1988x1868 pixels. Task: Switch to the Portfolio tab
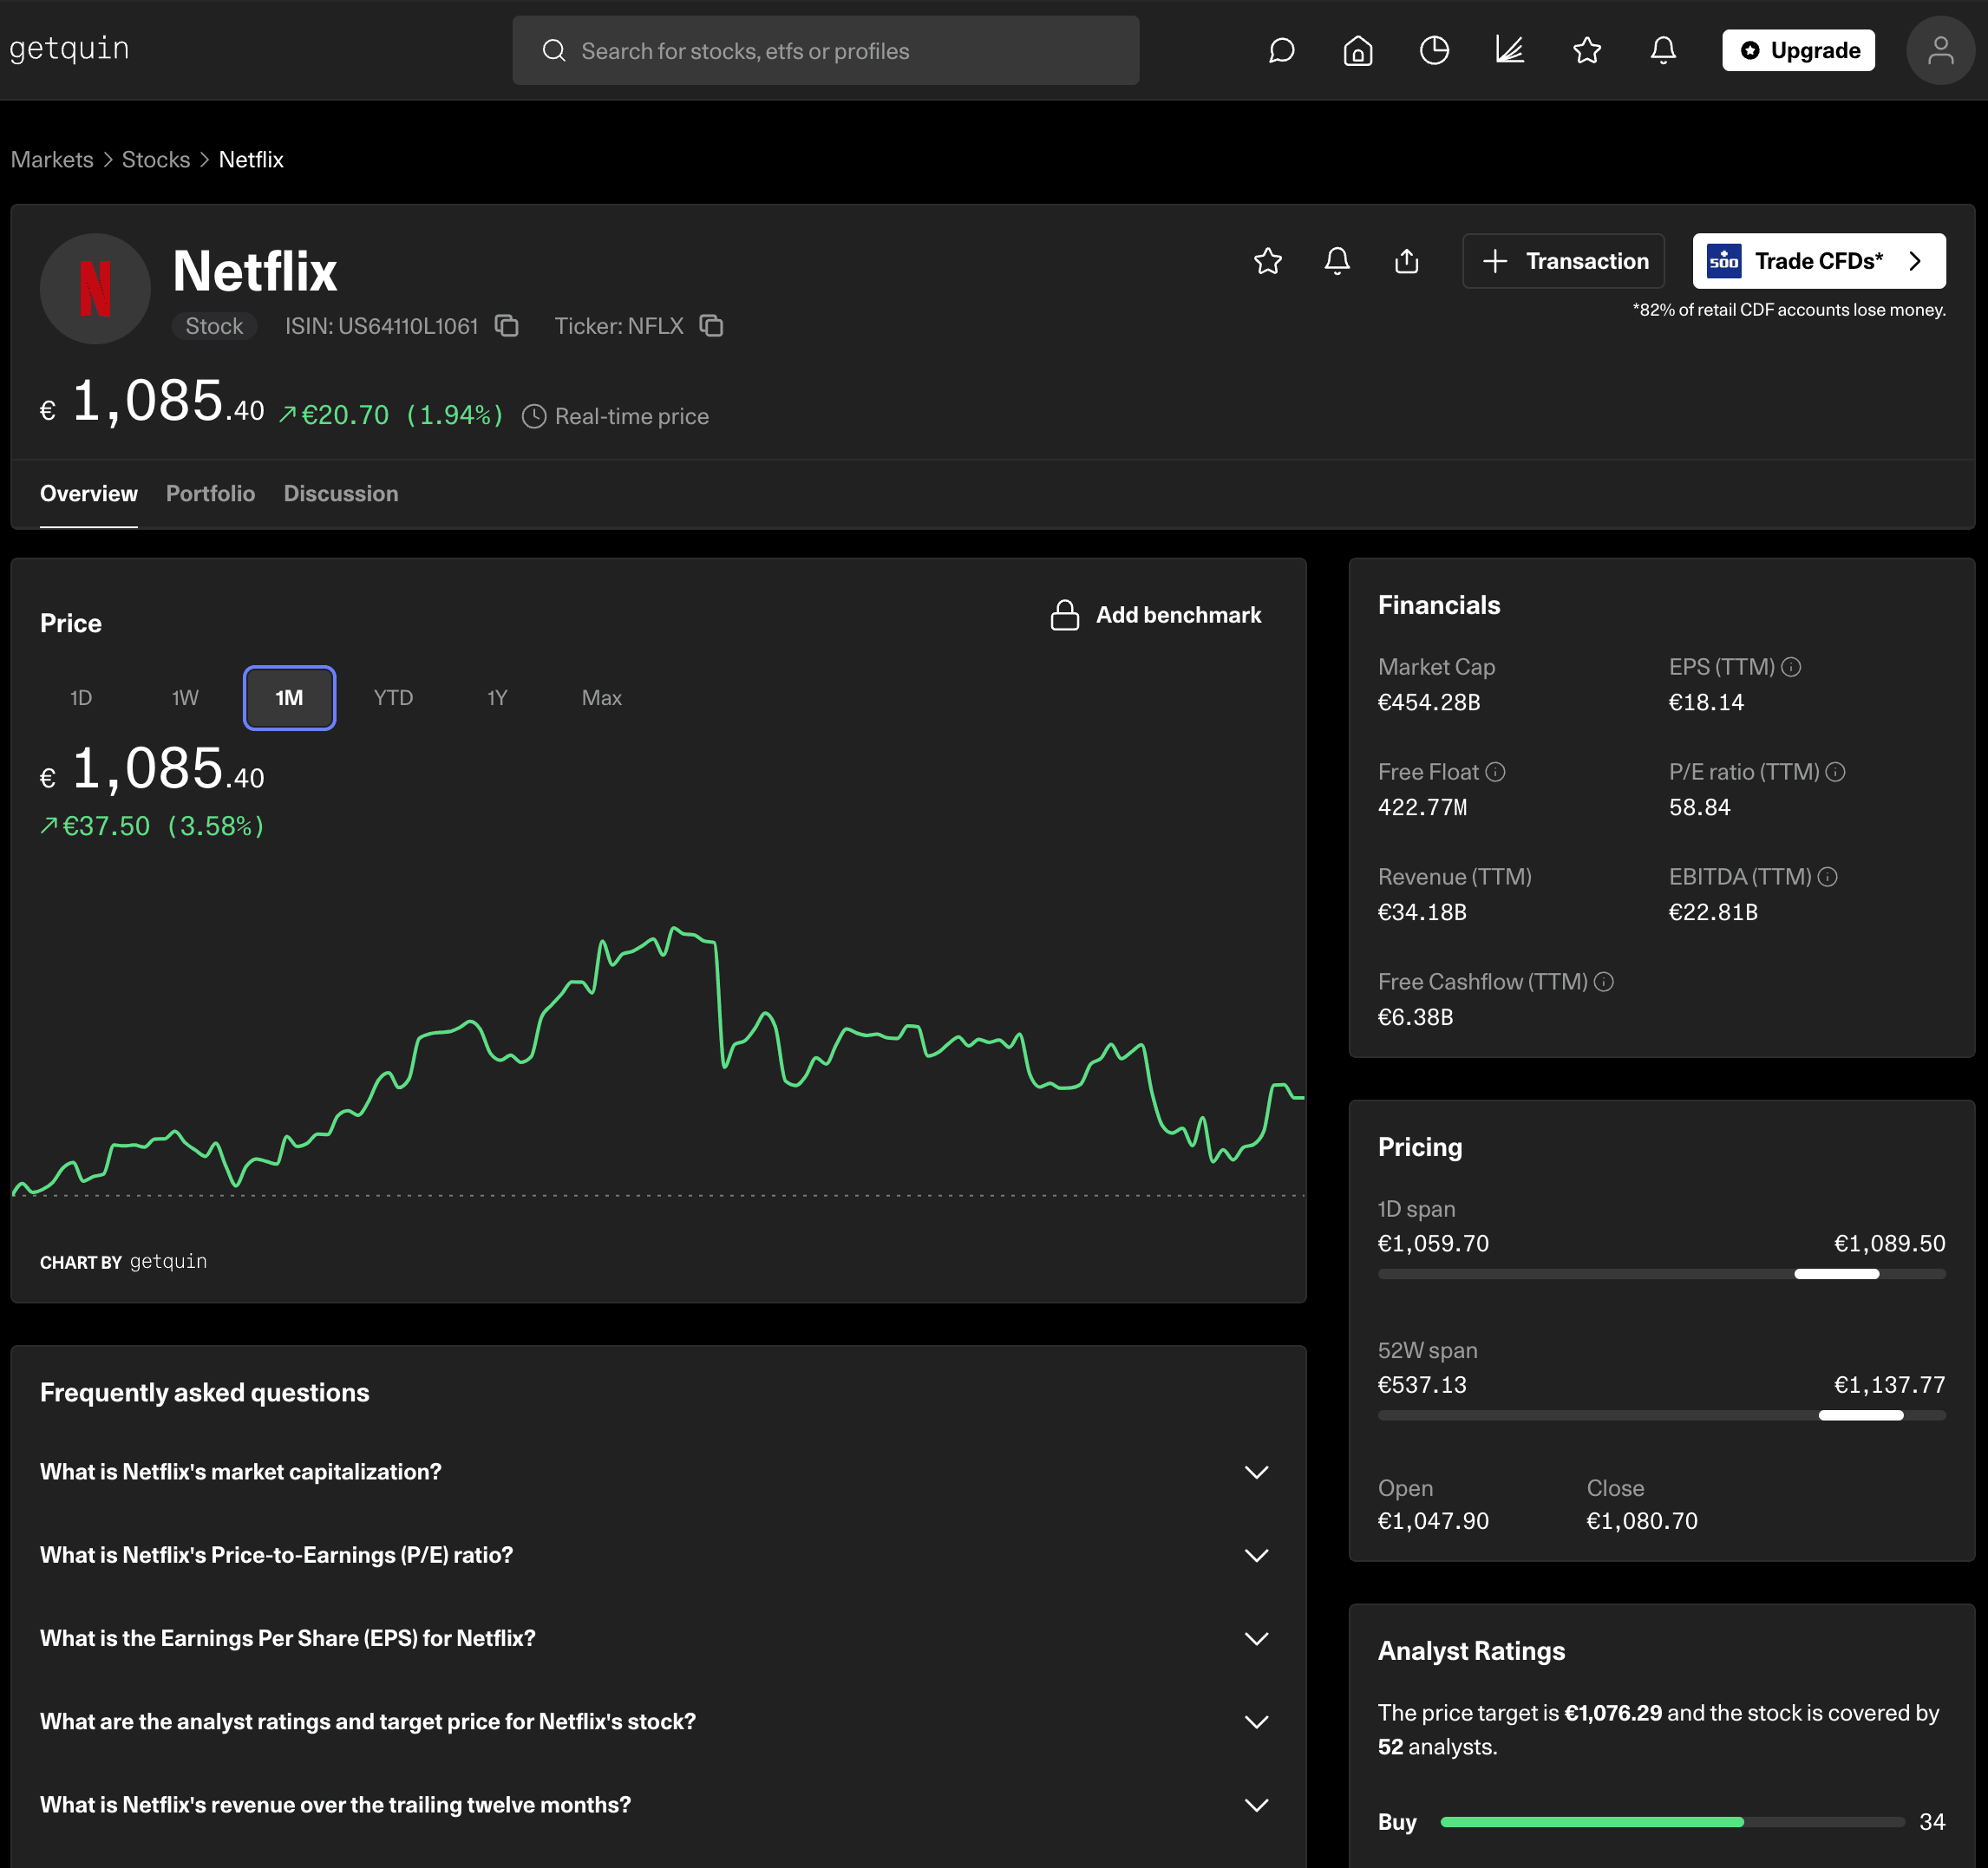click(210, 494)
